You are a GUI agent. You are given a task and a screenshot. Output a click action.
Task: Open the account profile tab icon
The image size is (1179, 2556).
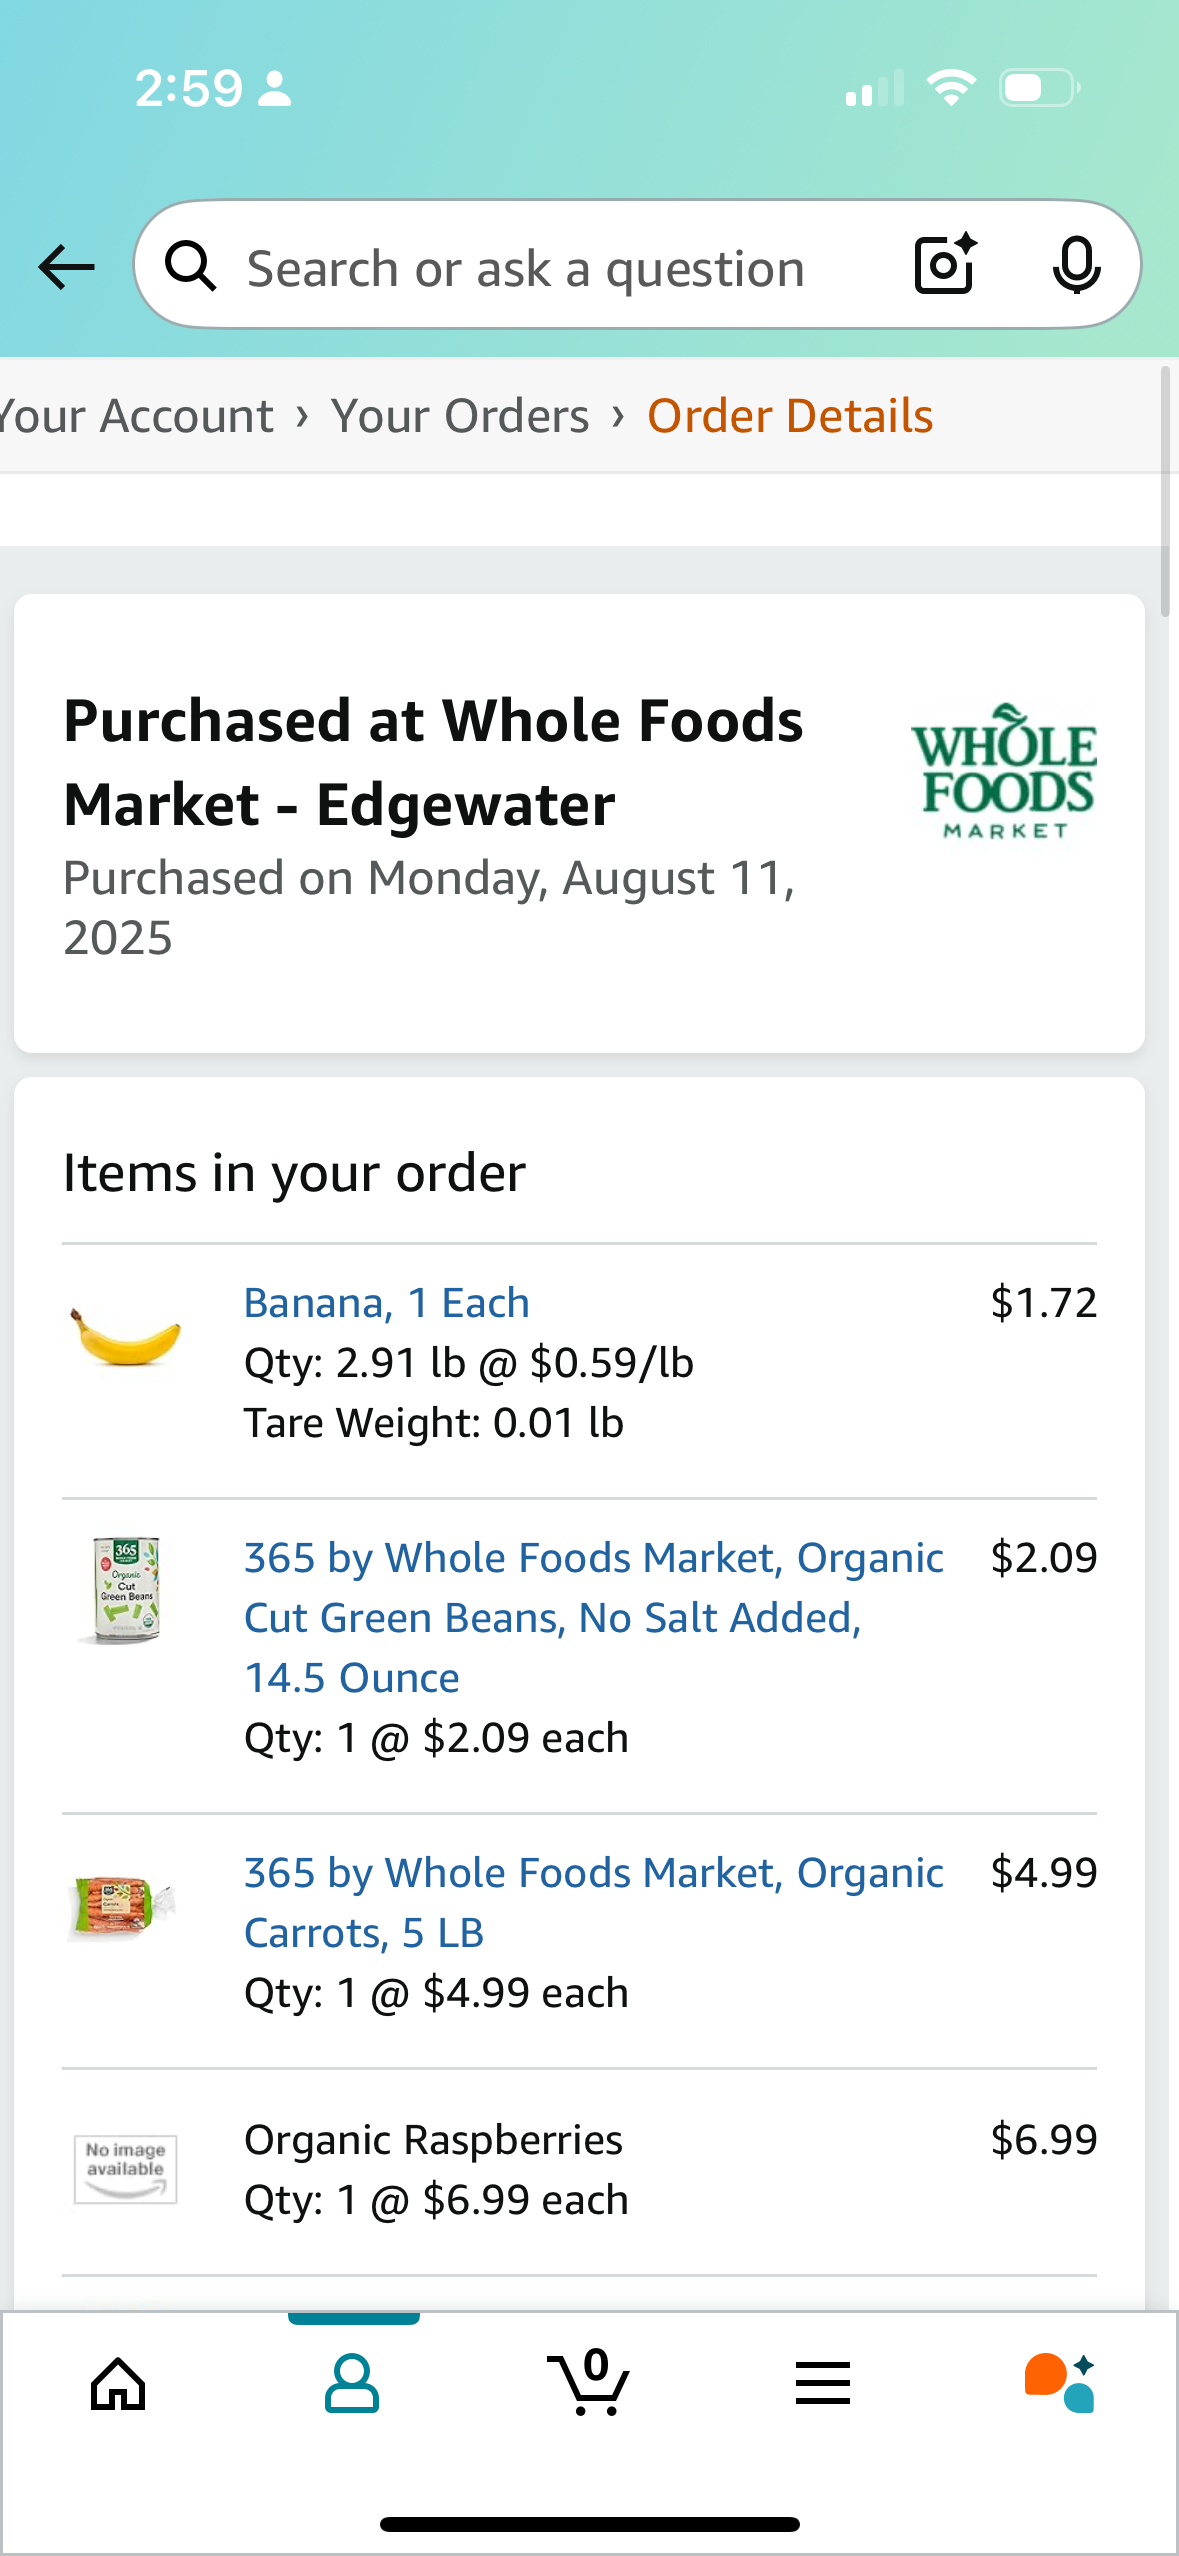[352, 2384]
